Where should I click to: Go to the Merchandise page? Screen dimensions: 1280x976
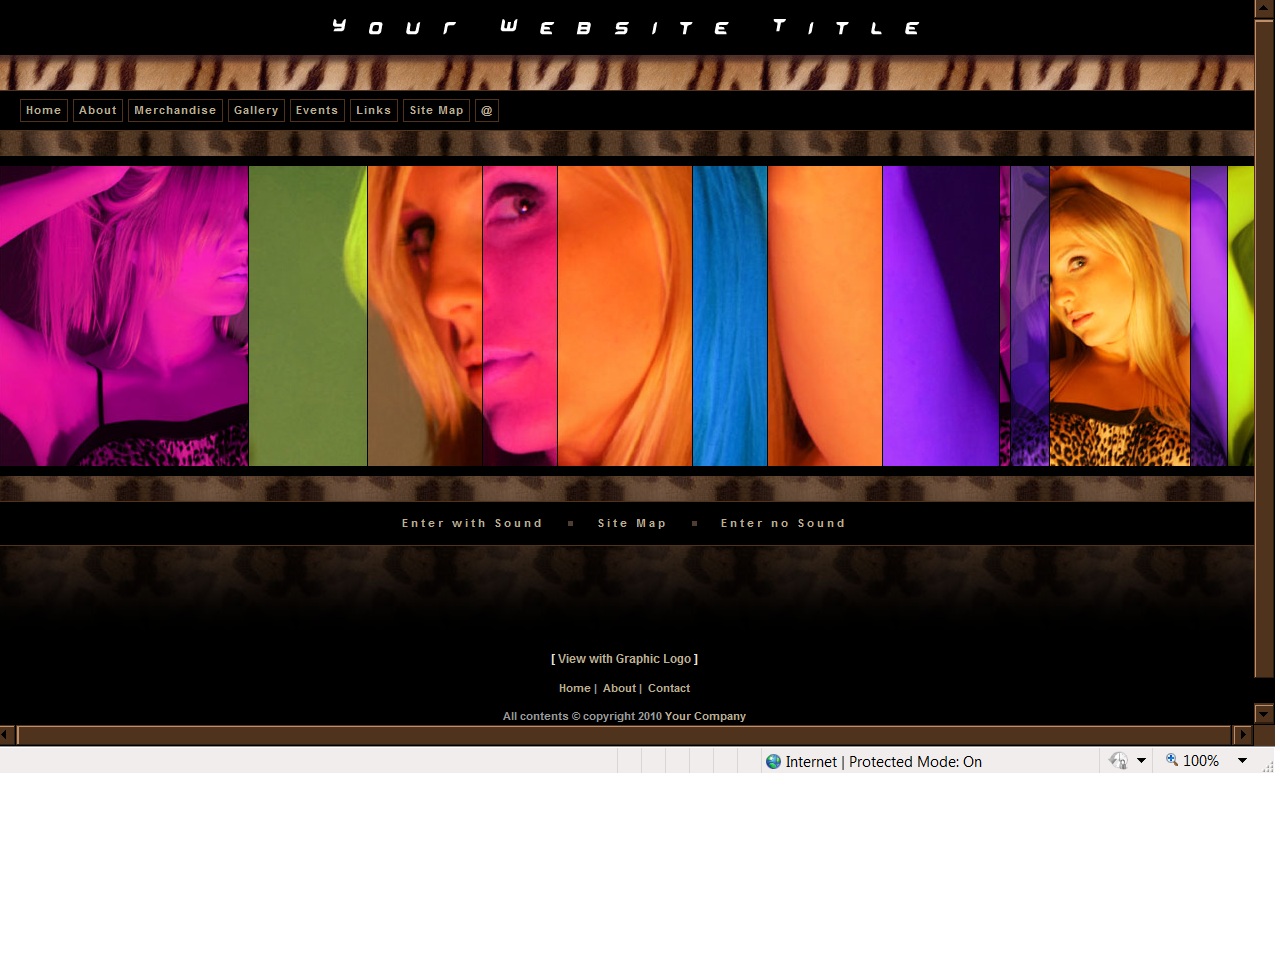pyautogui.click(x=175, y=111)
